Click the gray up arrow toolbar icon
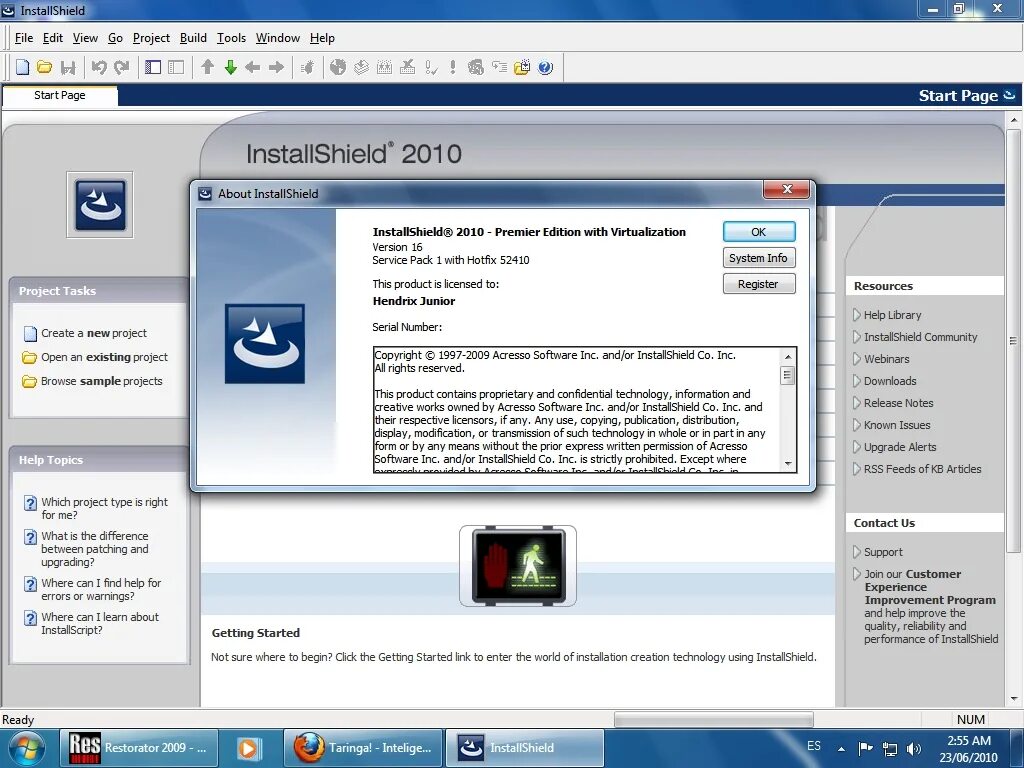 point(208,67)
